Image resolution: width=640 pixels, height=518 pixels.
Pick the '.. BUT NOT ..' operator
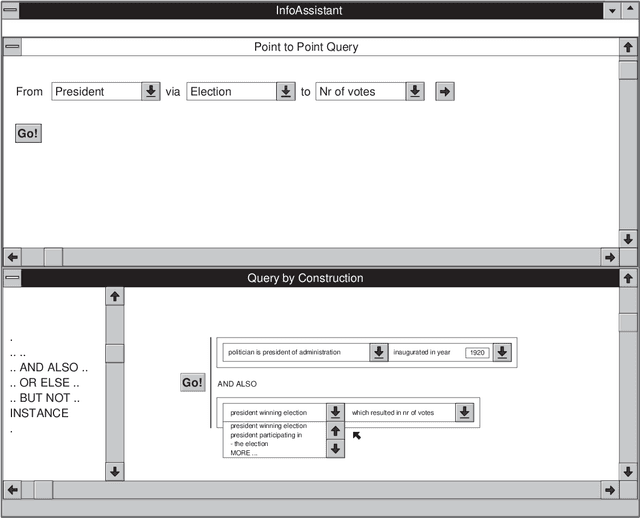(x=46, y=398)
